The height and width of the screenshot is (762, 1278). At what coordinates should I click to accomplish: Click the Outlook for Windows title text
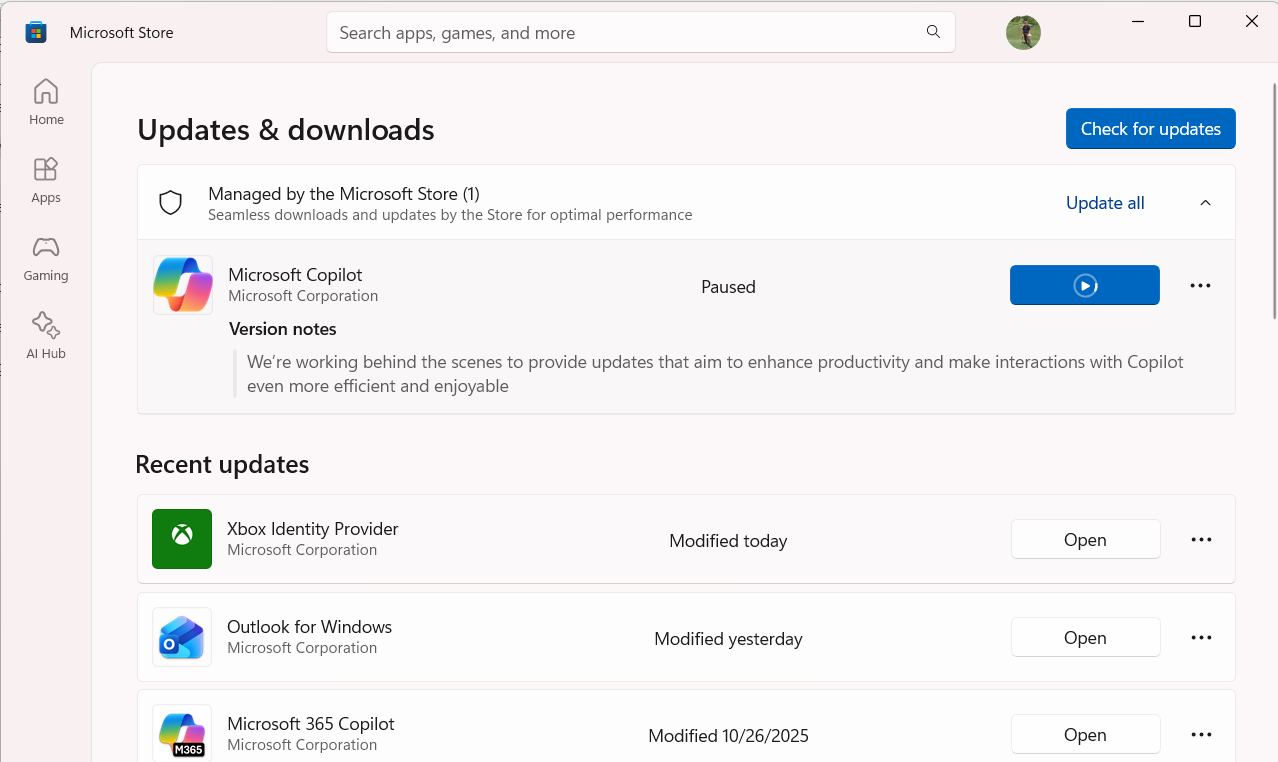tap(309, 627)
